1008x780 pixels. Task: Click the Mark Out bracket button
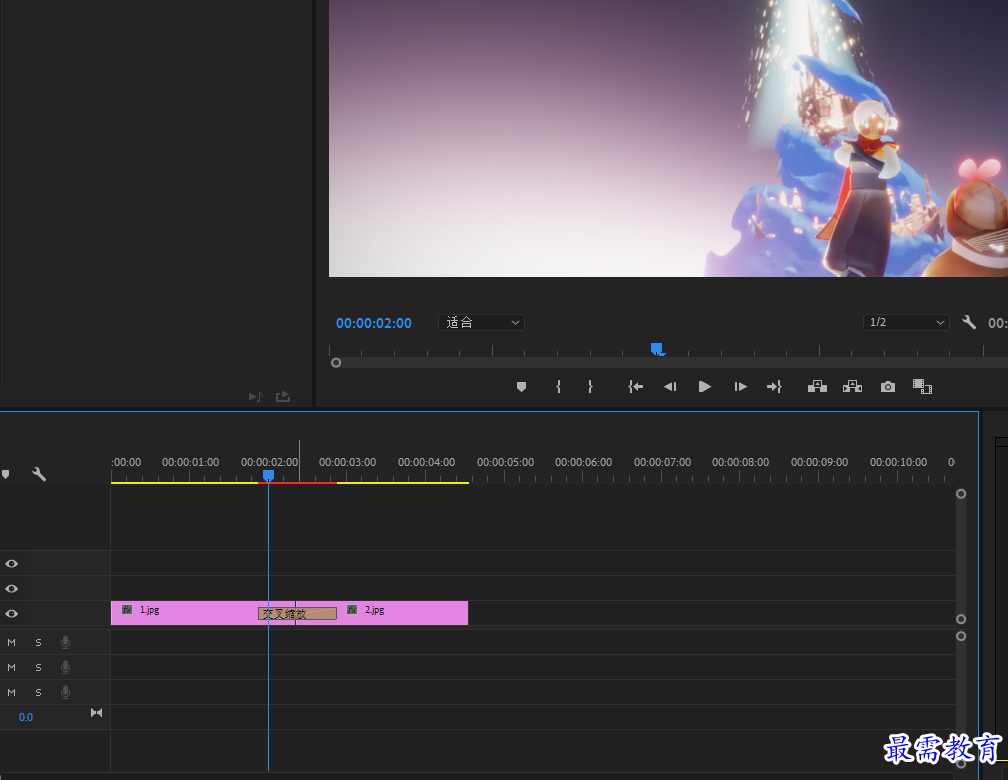click(x=590, y=386)
